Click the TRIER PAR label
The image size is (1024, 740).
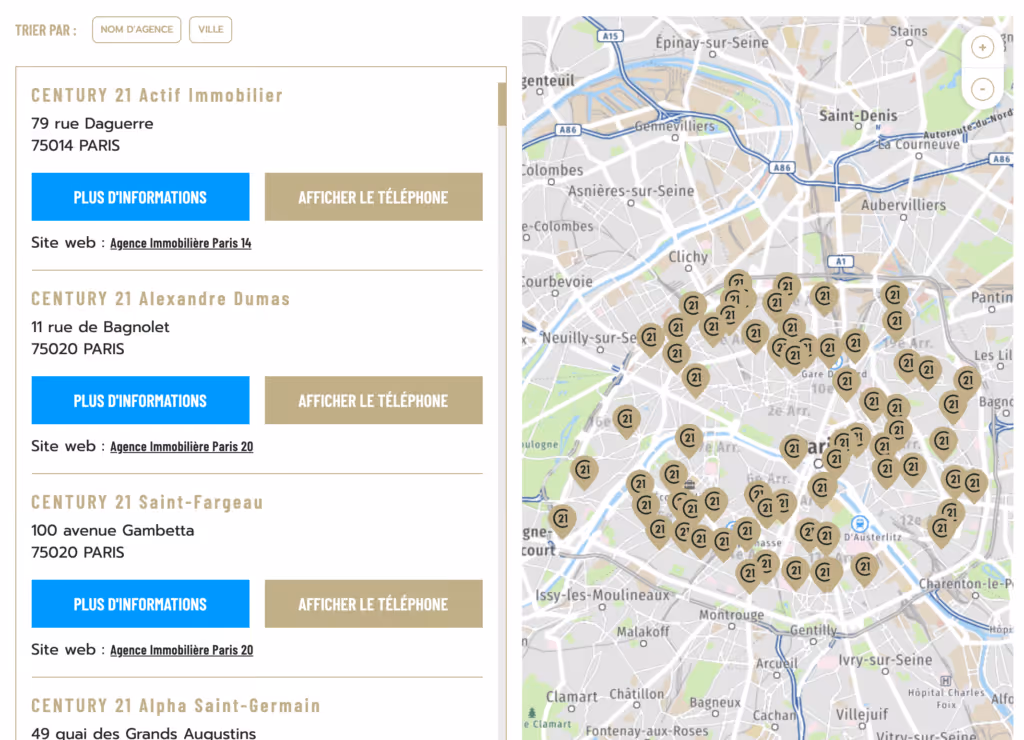coord(46,31)
